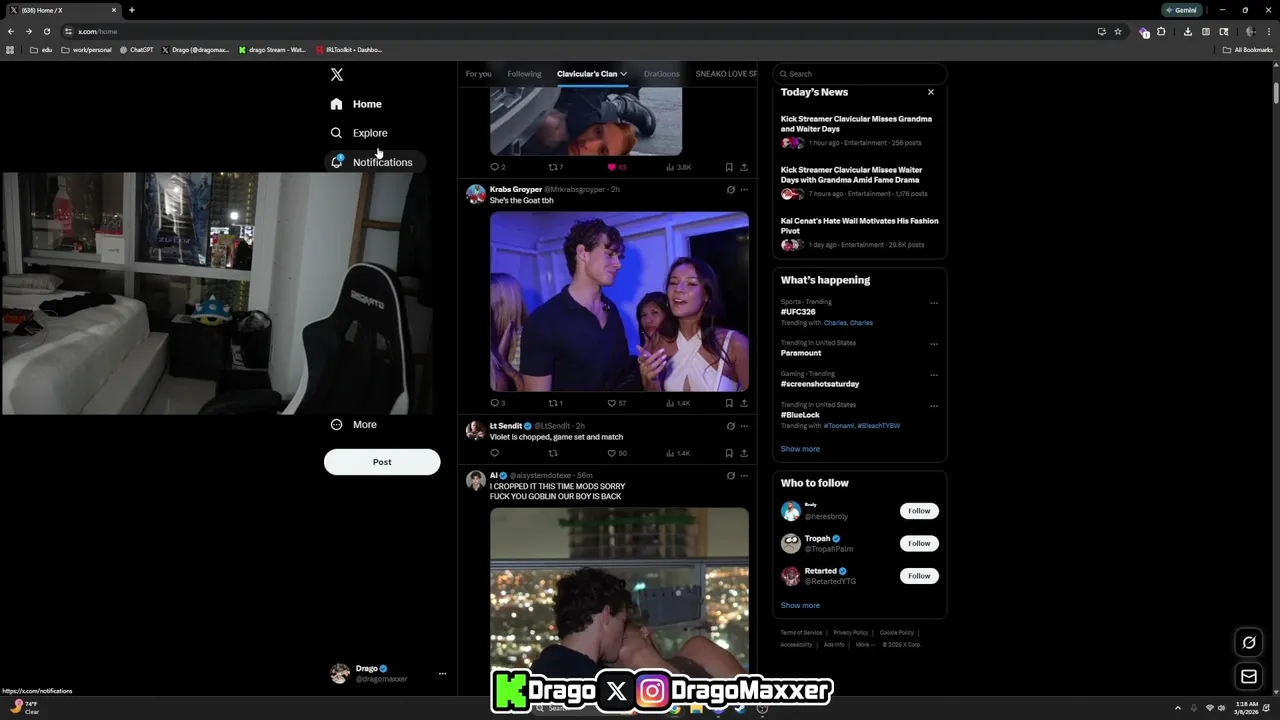The width and height of the screenshot is (1280, 720).
Task: Follow the @heresbroly account
Action: pos(919,511)
